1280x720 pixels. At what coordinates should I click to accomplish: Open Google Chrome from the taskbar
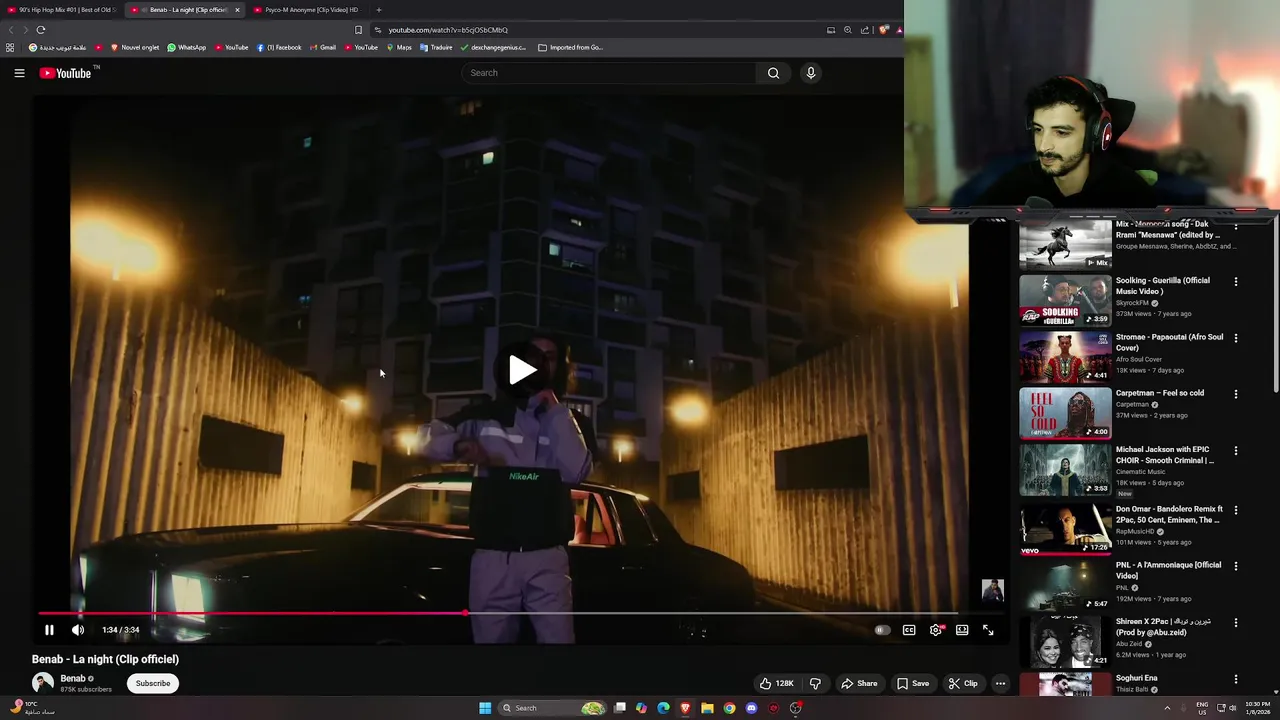(x=729, y=708)
